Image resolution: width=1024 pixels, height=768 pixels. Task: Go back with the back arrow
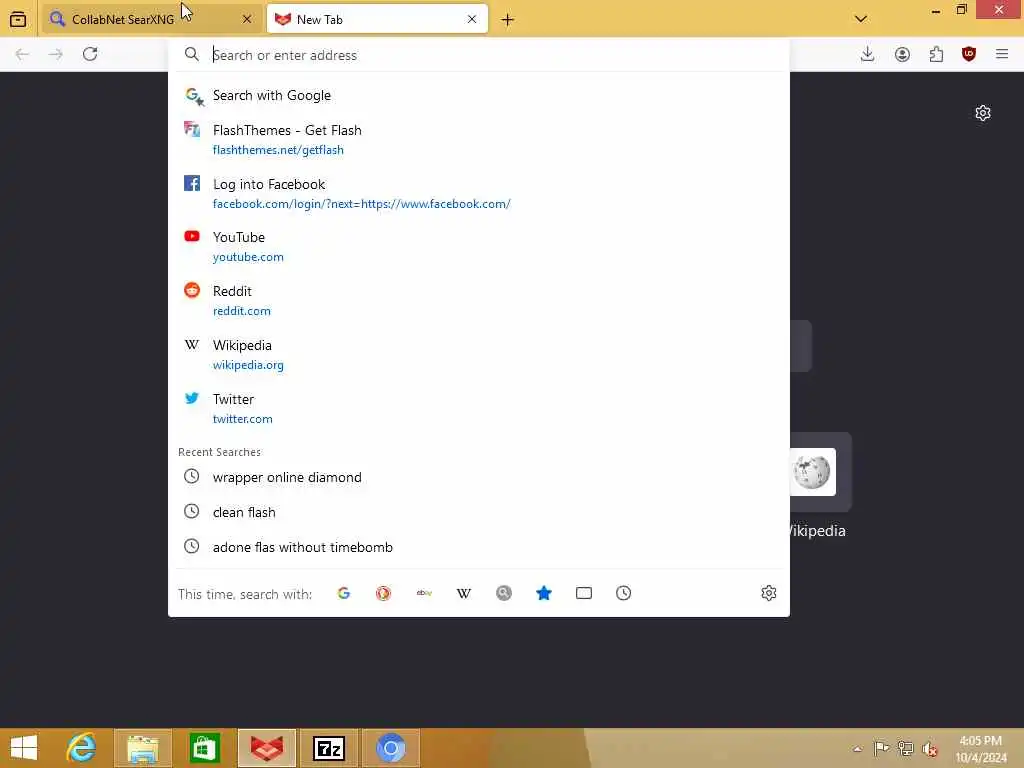tap(22, 54)
